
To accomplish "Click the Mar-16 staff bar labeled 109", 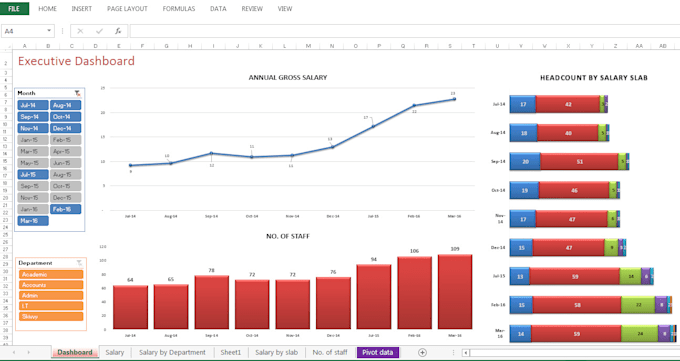I will 455,292.
